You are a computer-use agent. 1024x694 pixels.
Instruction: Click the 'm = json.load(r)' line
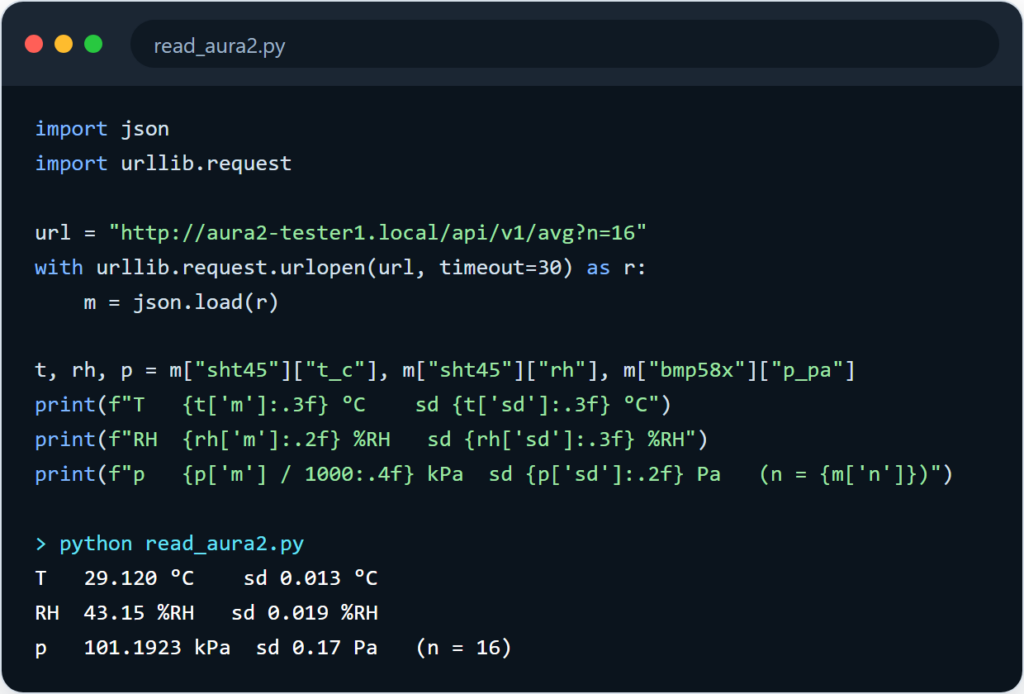[181, 302]
